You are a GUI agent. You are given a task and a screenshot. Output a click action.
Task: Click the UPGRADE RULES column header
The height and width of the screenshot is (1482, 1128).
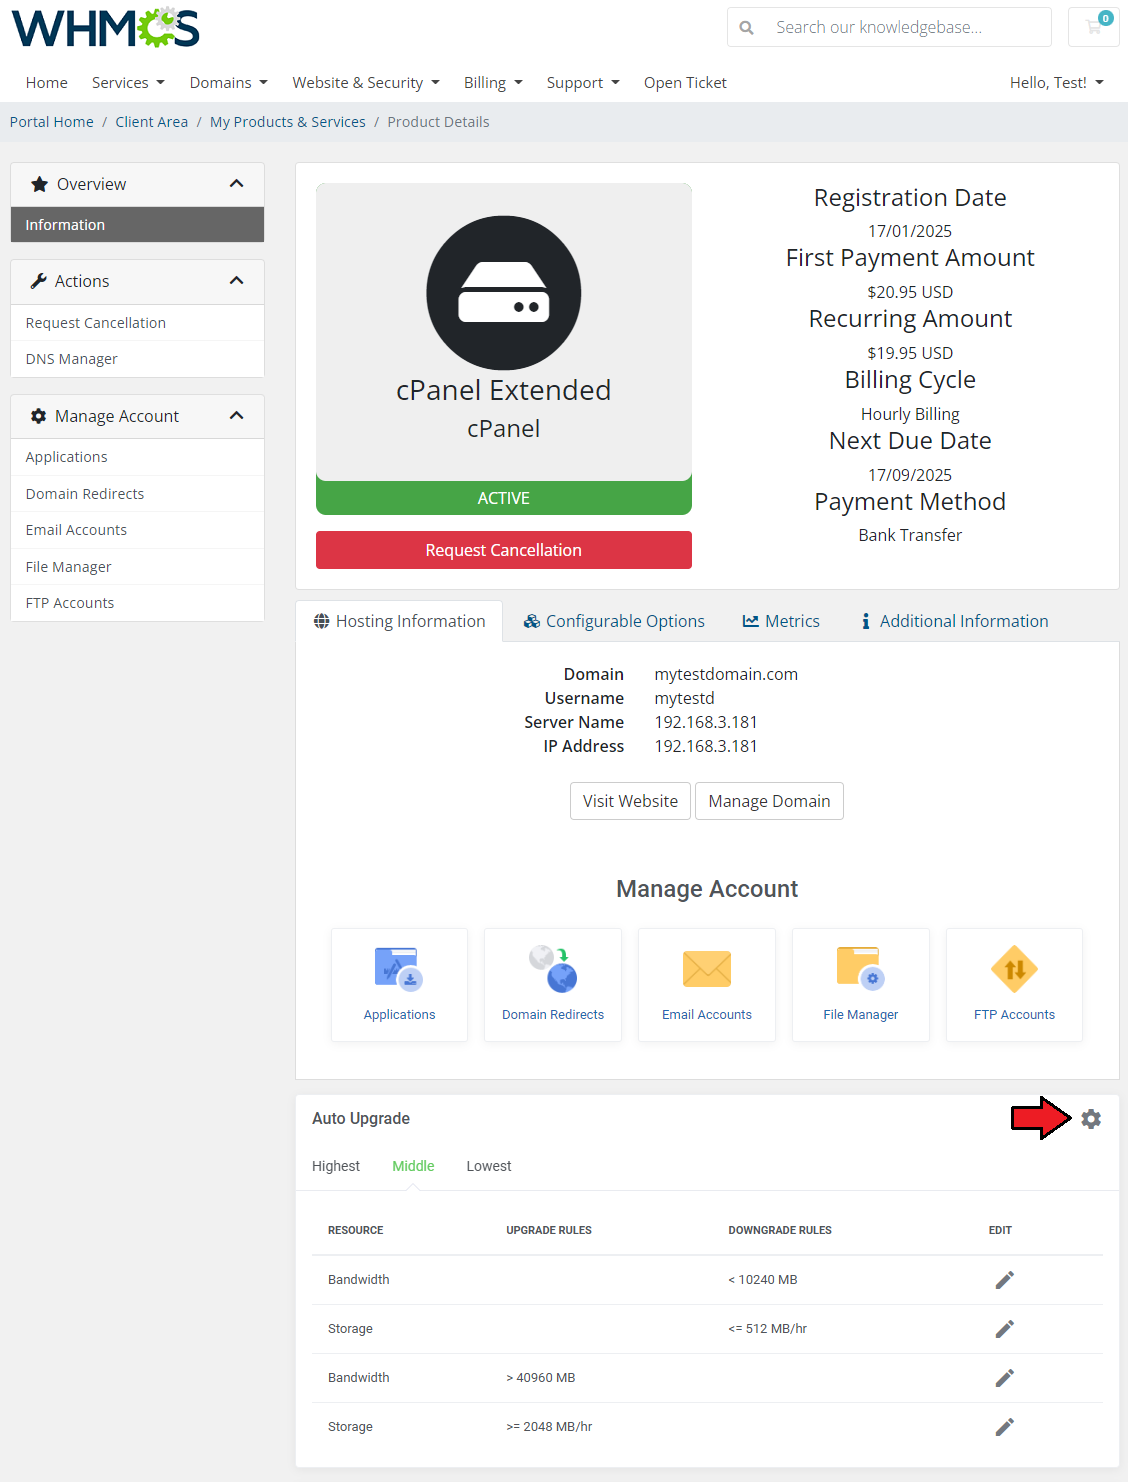pos(549,1230)
